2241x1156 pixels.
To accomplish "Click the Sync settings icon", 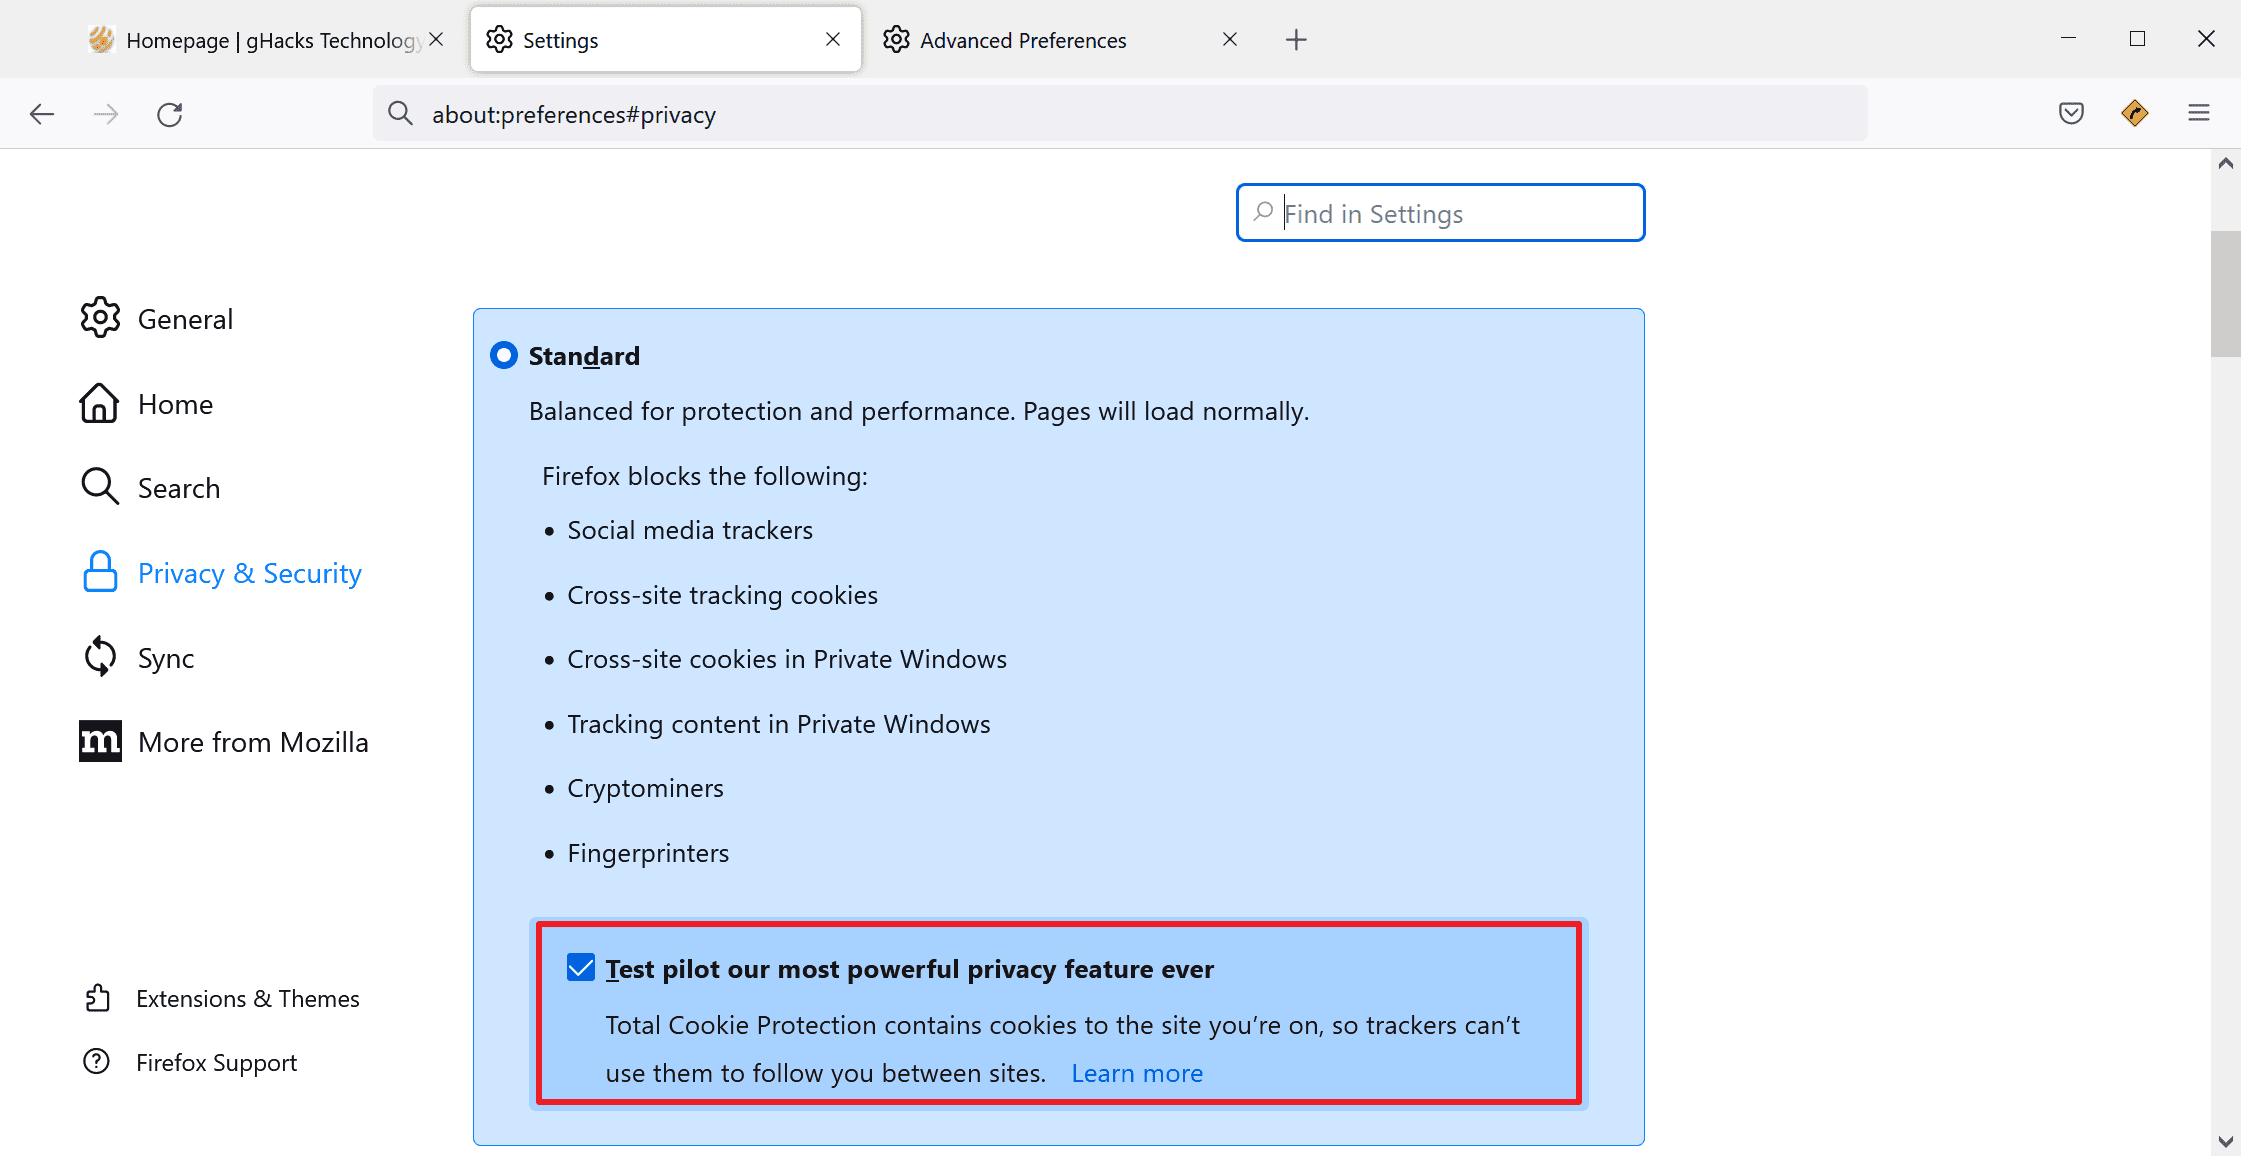I will [100, 658].
